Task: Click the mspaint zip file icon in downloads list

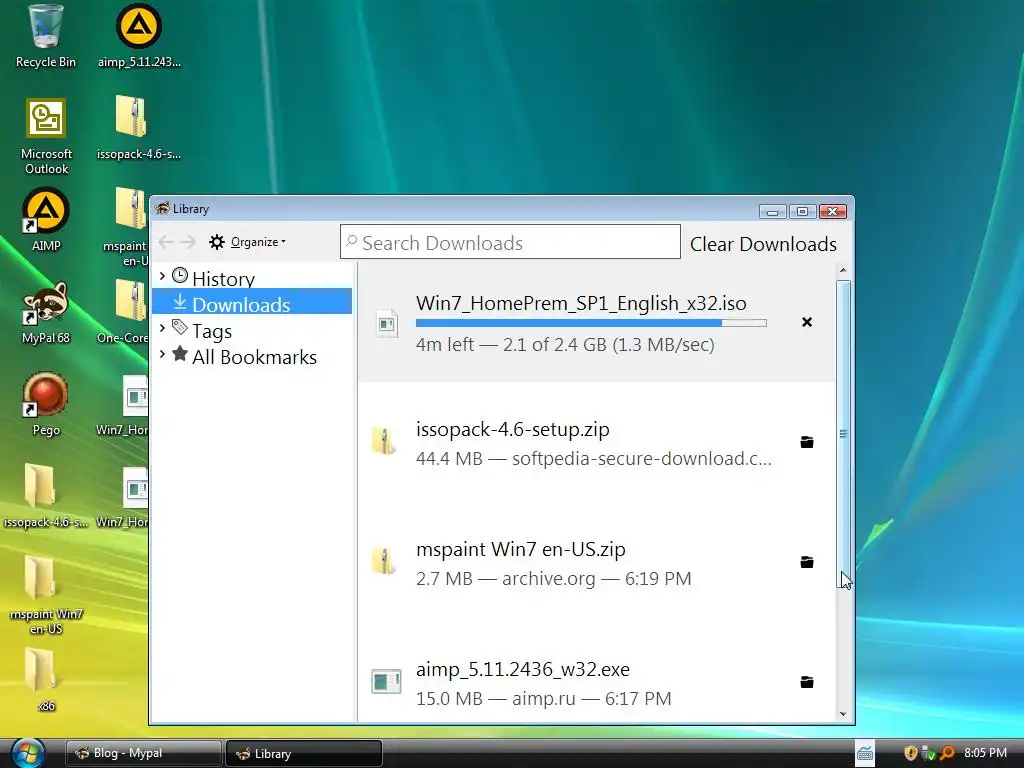Action: pyautogui.click(x=384, y=561)
